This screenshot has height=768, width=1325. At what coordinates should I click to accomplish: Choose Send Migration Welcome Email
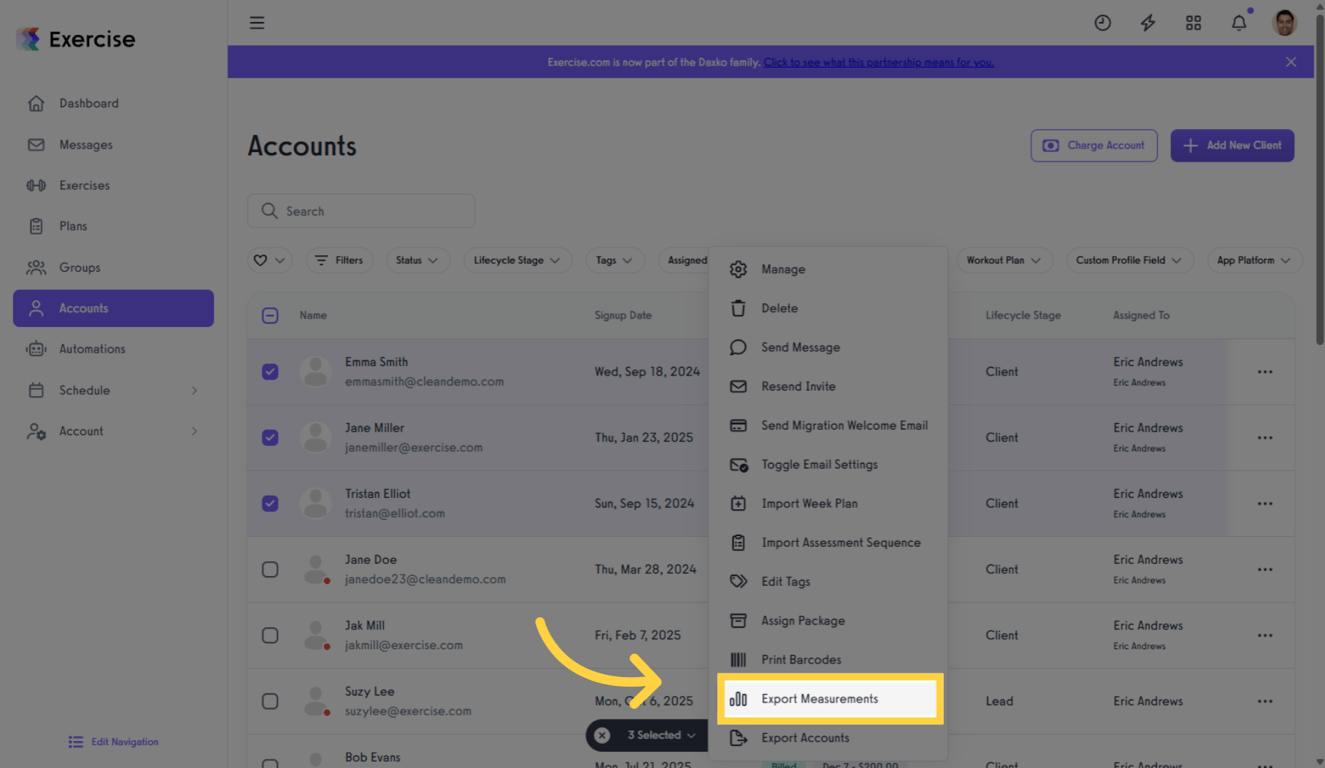click(x=842, y=425)
